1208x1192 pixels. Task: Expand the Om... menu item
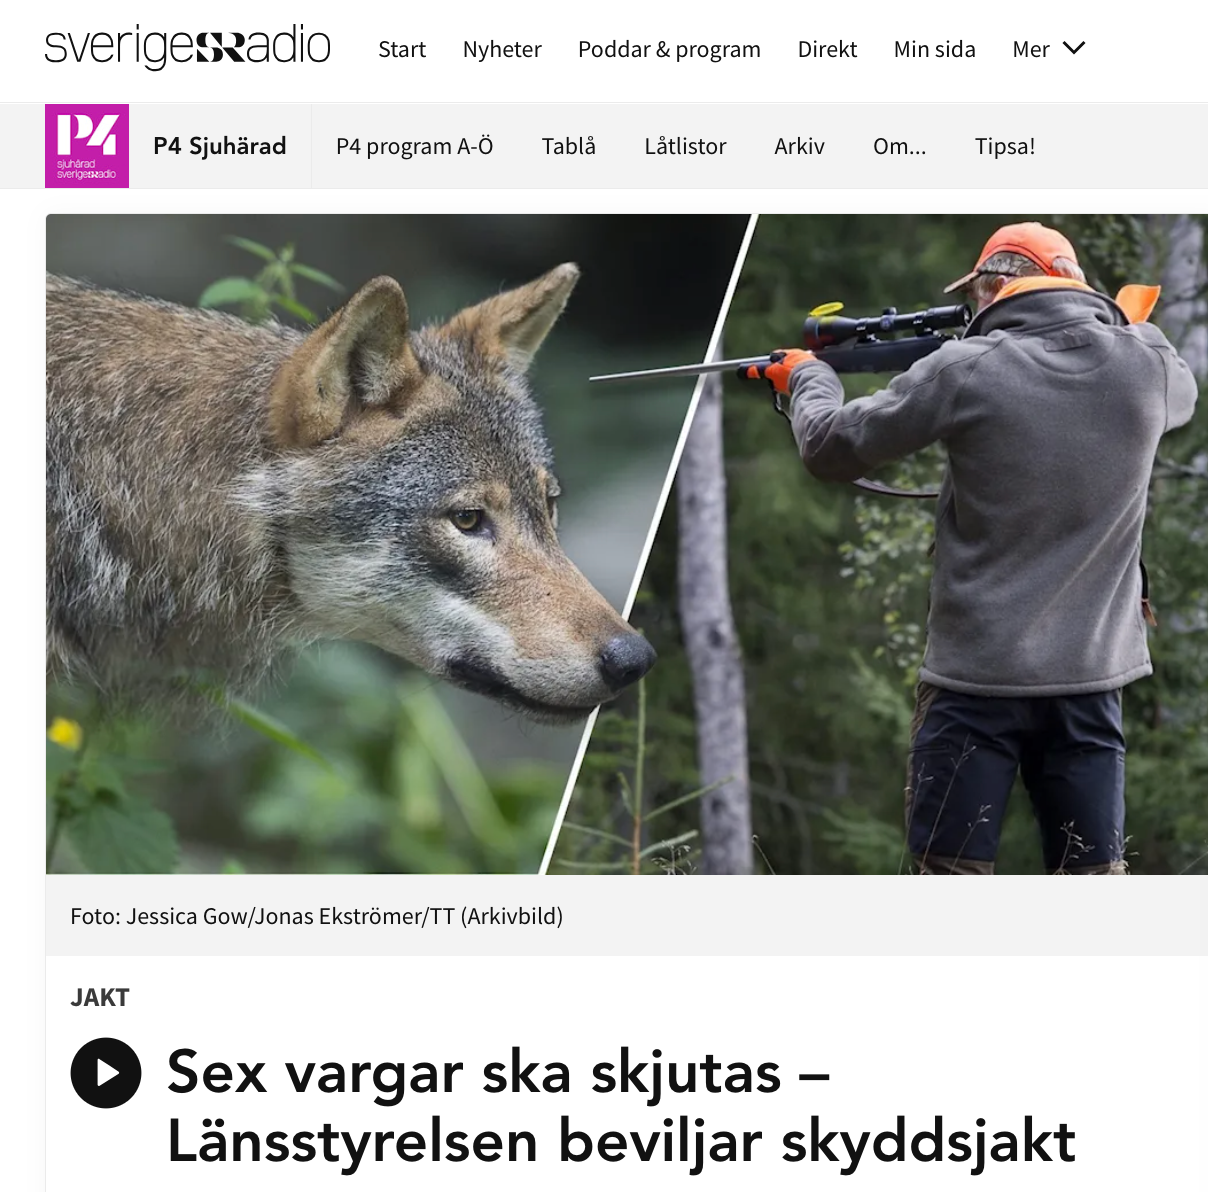[899, 146]
